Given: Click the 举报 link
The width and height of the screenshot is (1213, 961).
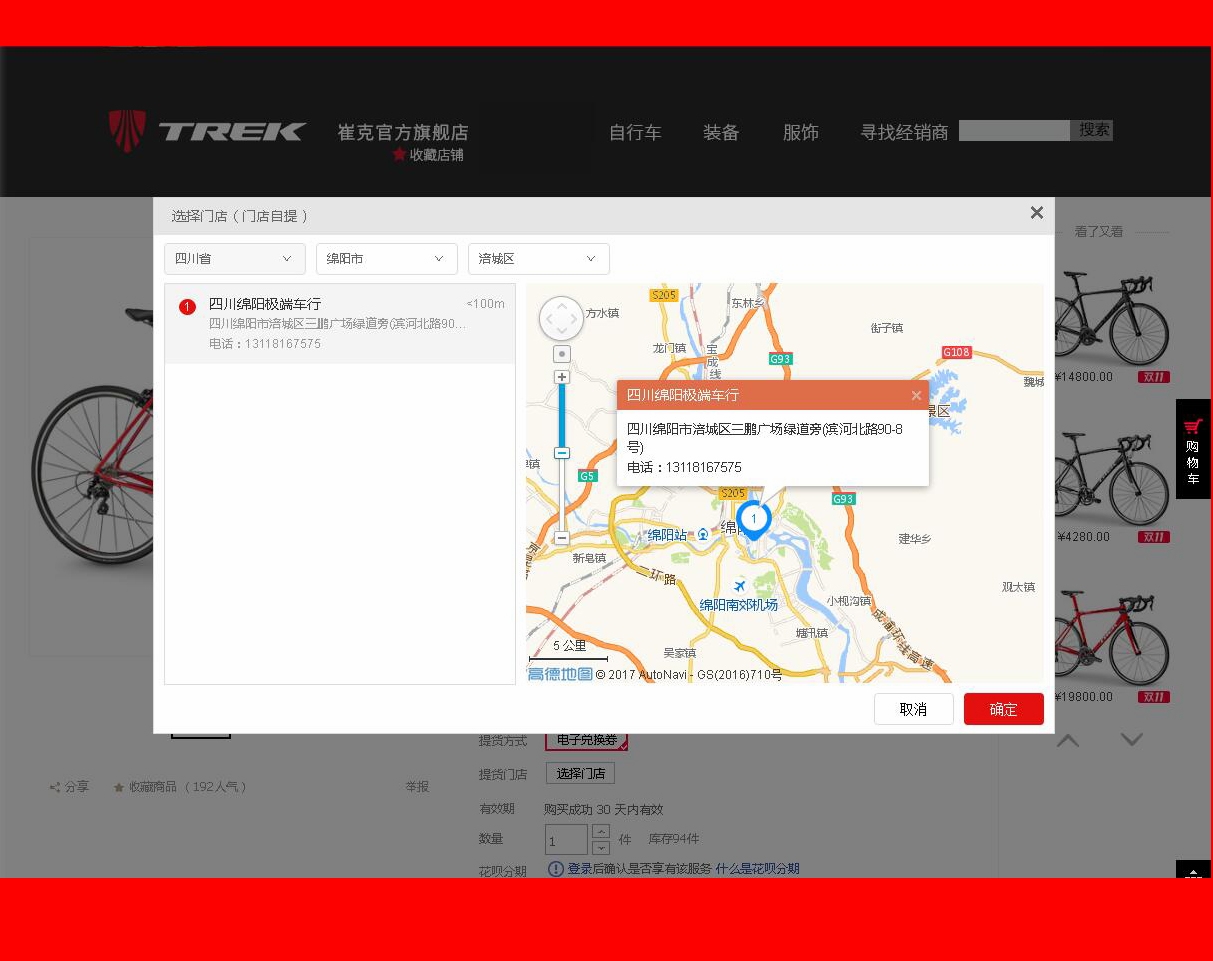Looking at the screenshot, I should pos(417,787).
